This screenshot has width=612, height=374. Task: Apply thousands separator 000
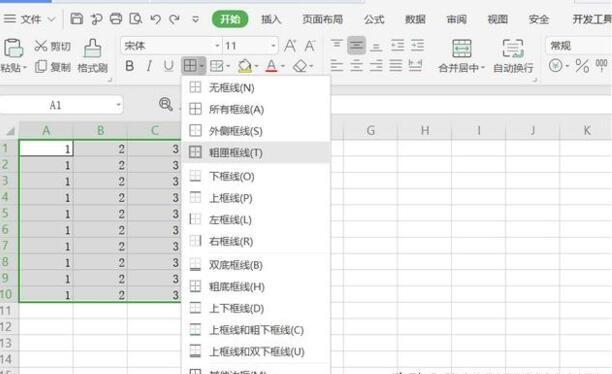point(601,65)
